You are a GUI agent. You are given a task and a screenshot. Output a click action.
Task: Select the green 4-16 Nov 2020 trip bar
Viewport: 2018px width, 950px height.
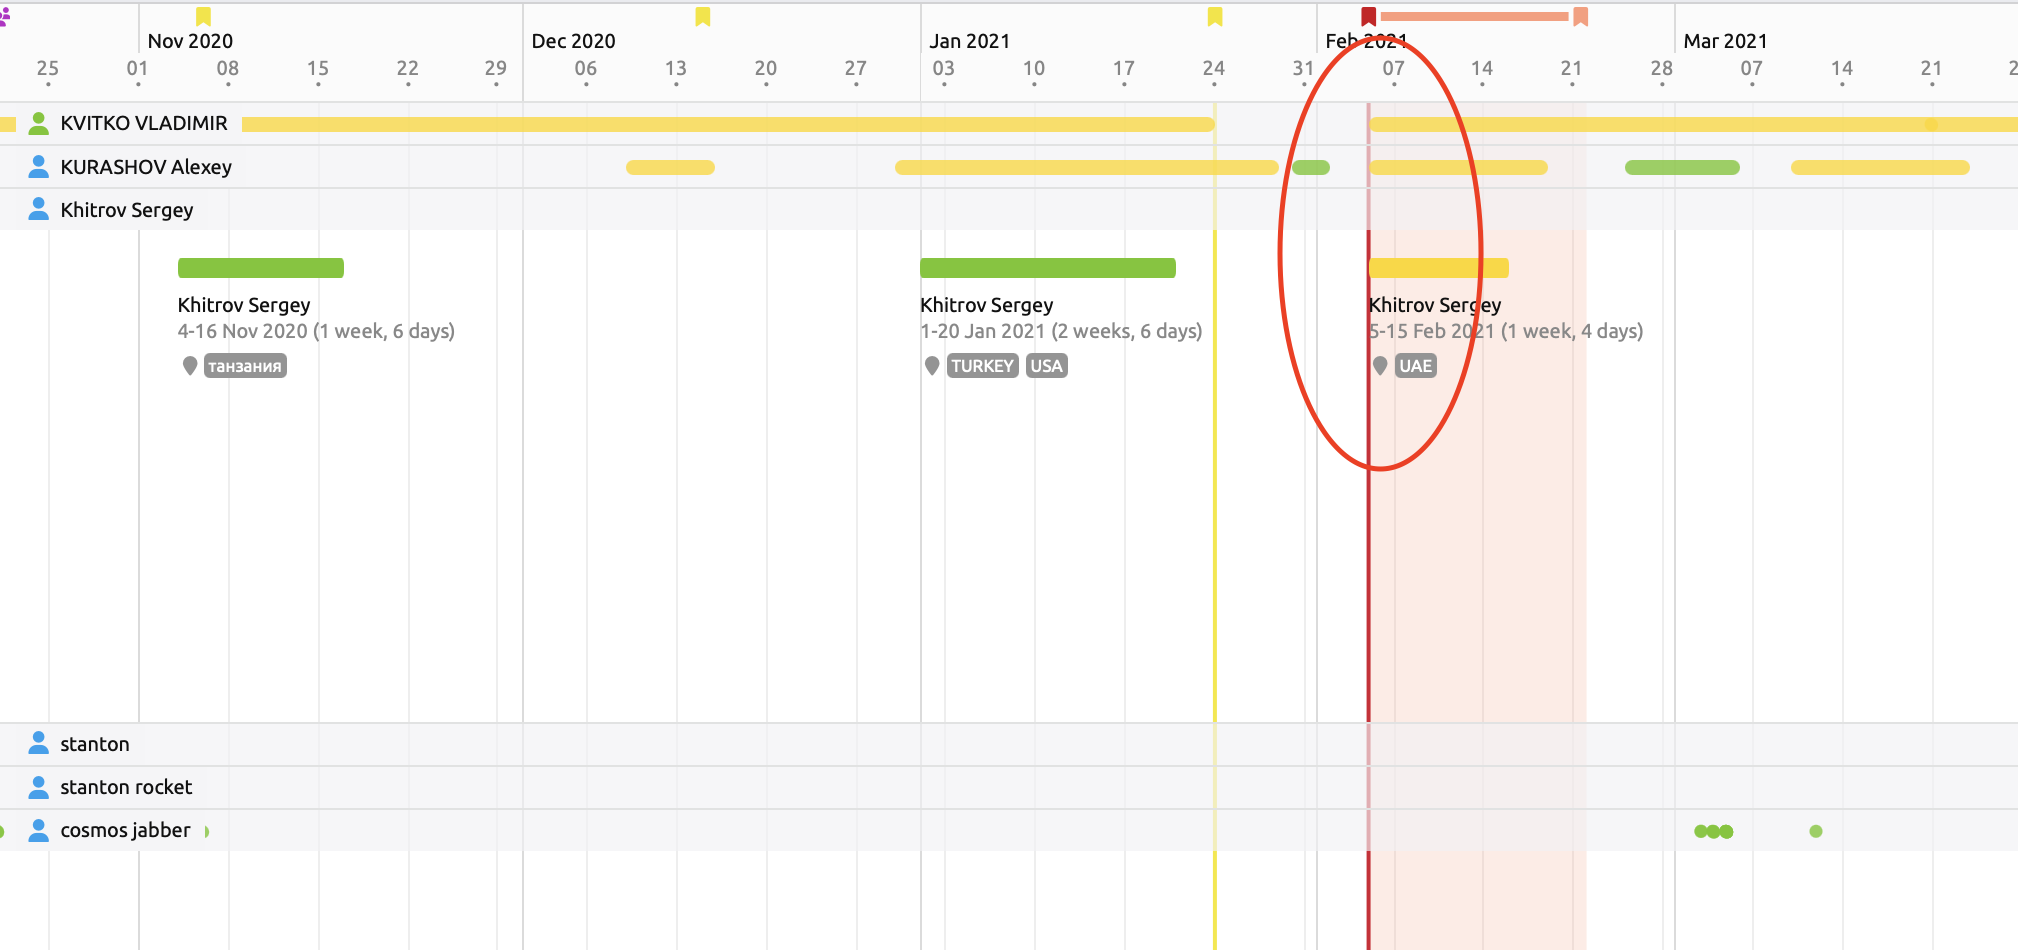(261, 268)
